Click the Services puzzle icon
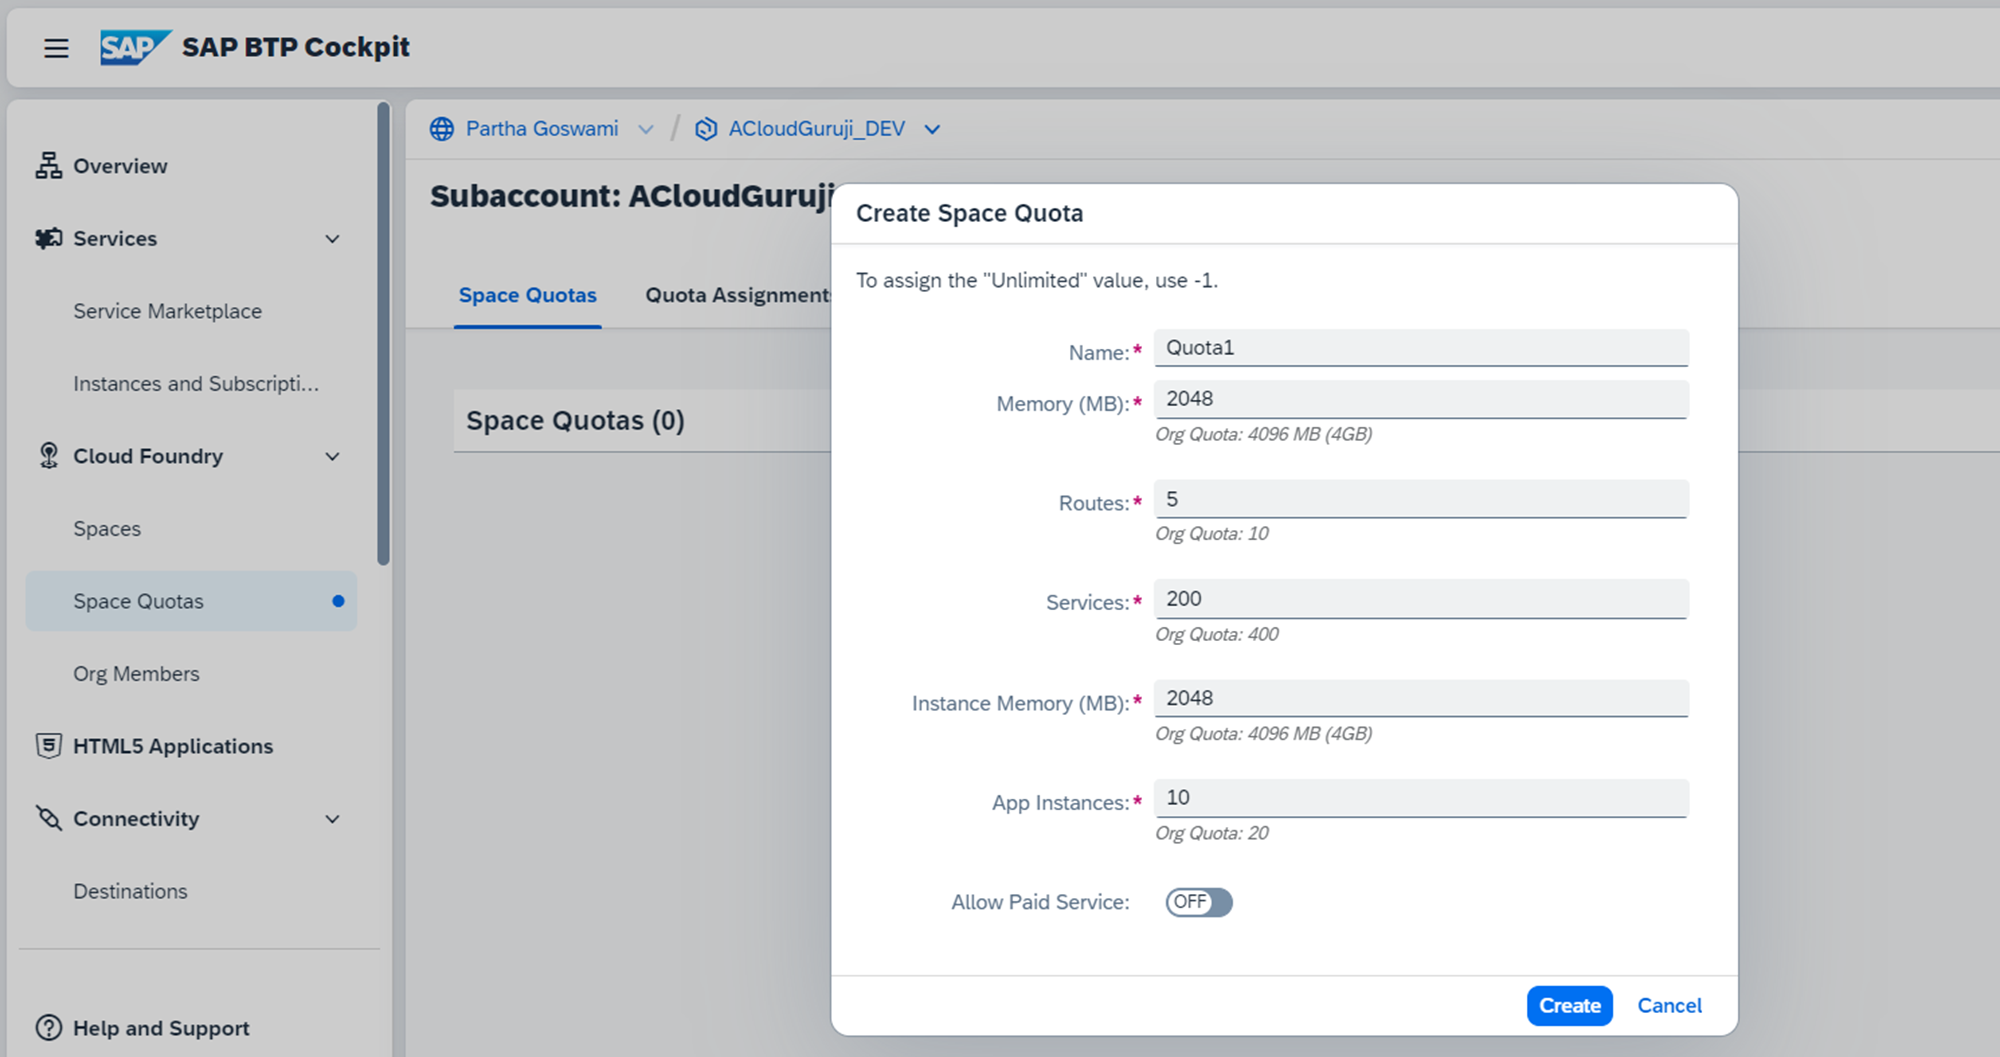 click(48, 239)
